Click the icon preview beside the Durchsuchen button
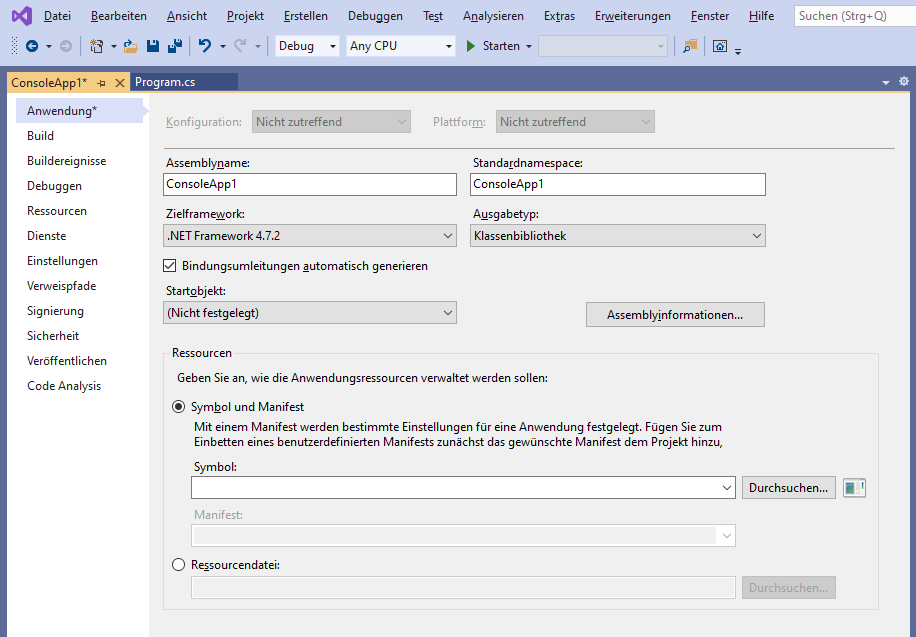The width and height of the screenshot is (916, 637). pos(854,488)
